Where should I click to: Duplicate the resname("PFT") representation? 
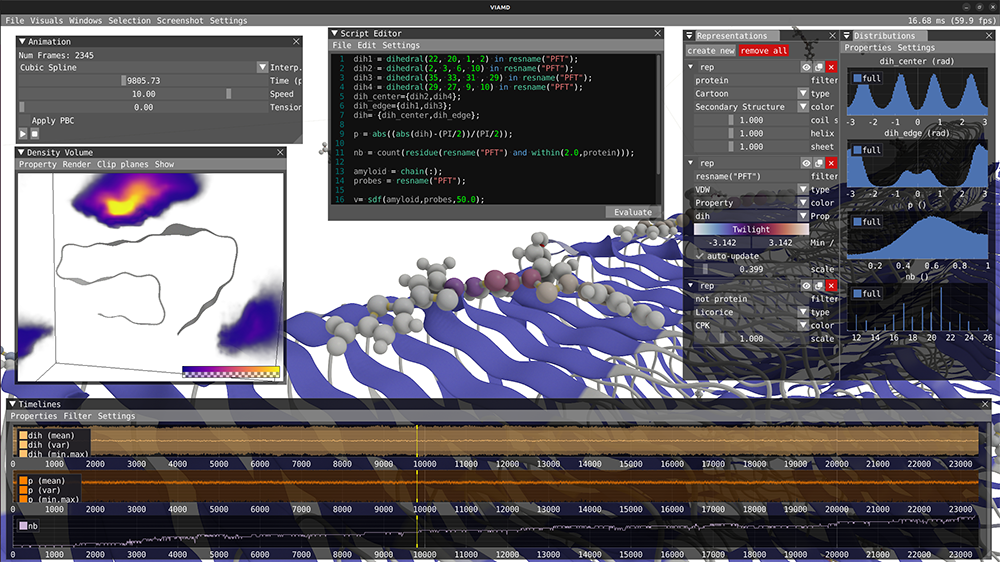click(x=818, y=163)
